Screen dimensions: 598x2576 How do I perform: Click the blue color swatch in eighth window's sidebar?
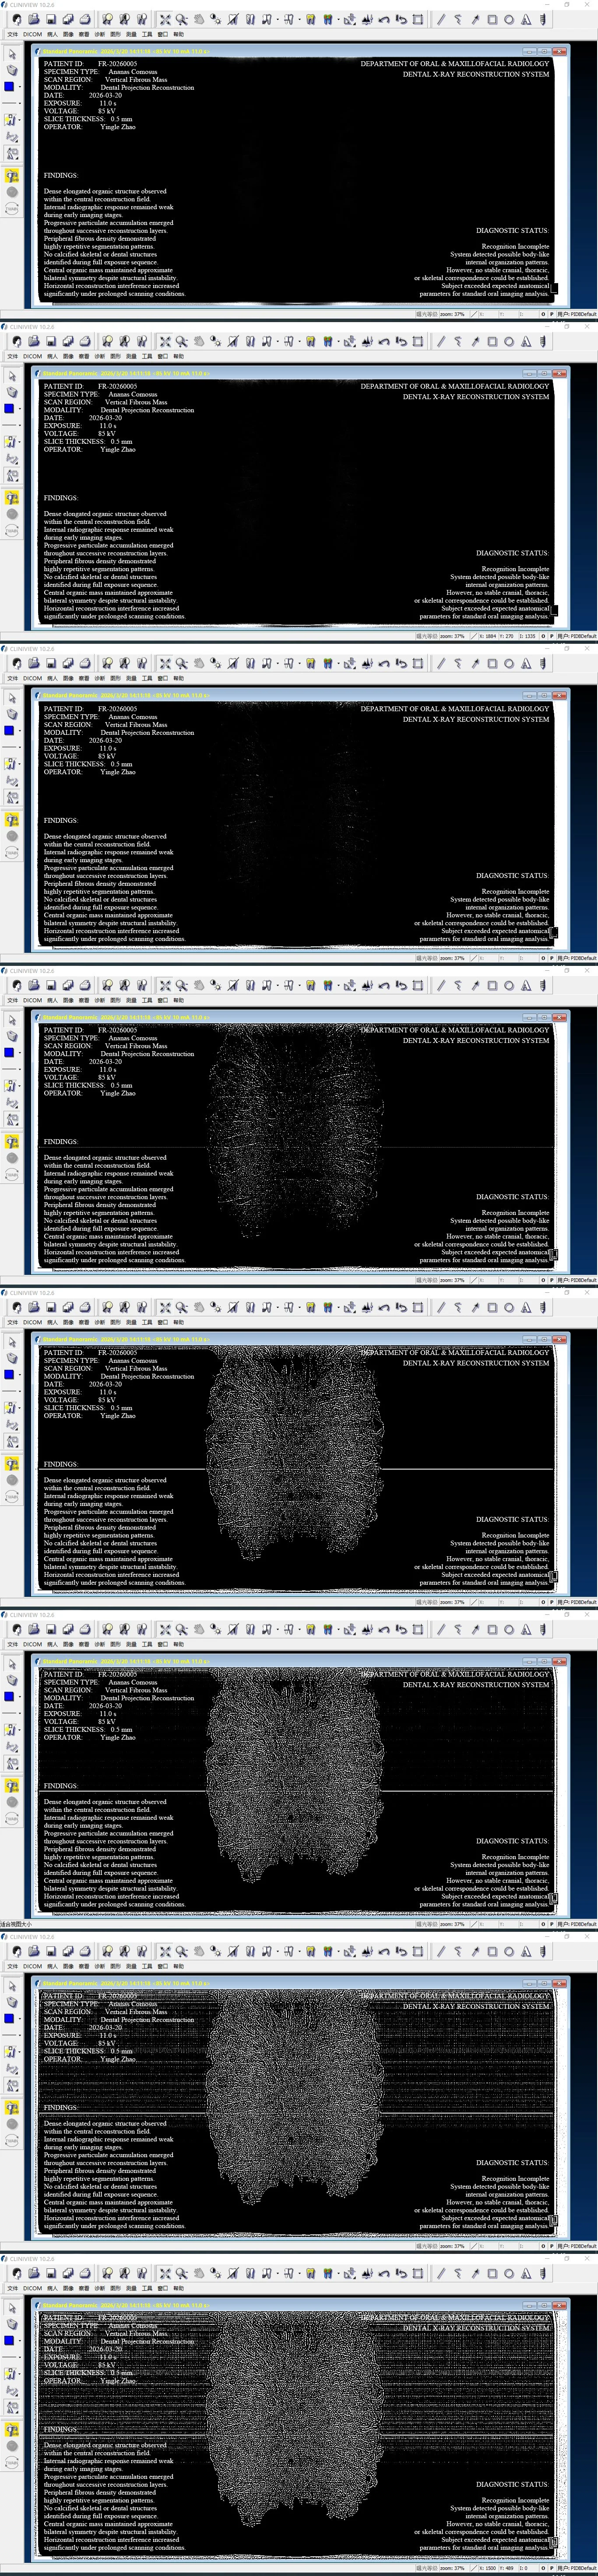9,2341
